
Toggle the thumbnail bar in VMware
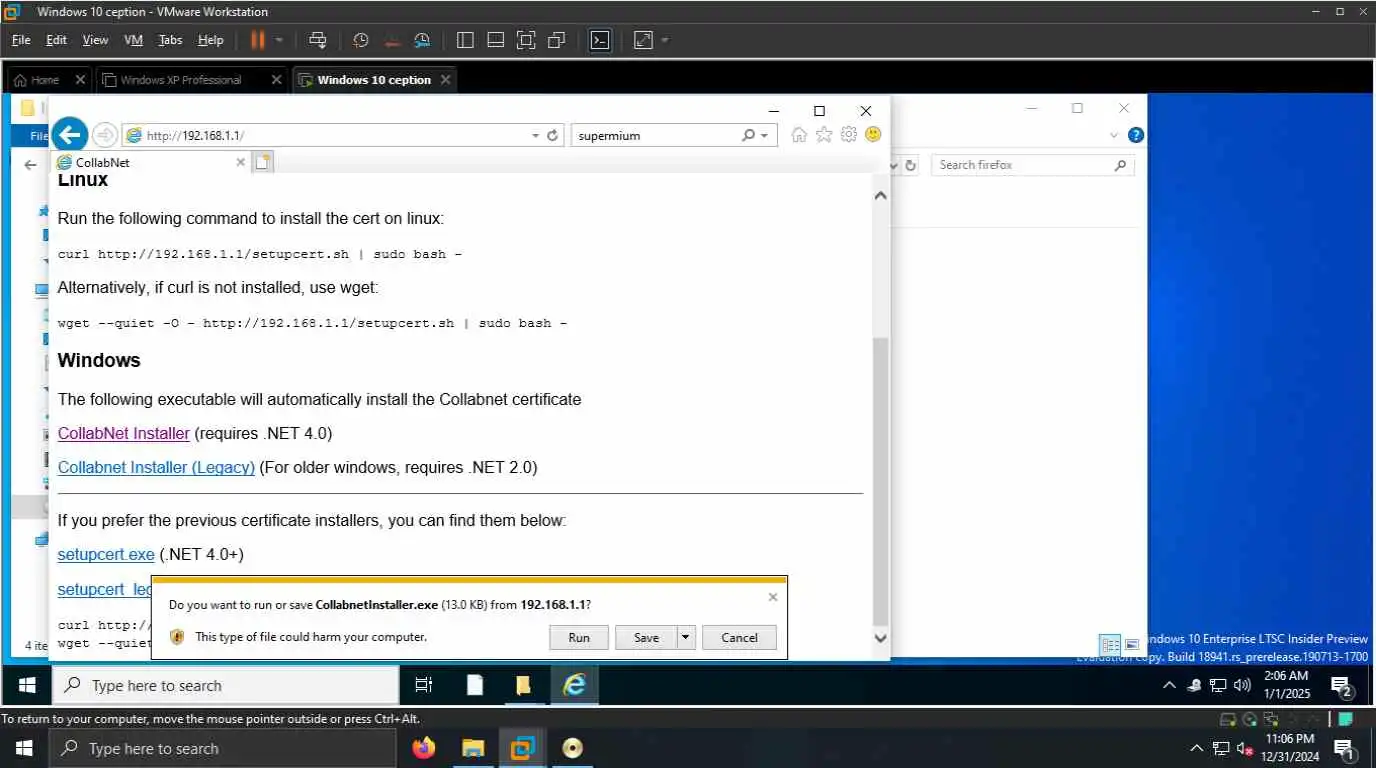495,40
